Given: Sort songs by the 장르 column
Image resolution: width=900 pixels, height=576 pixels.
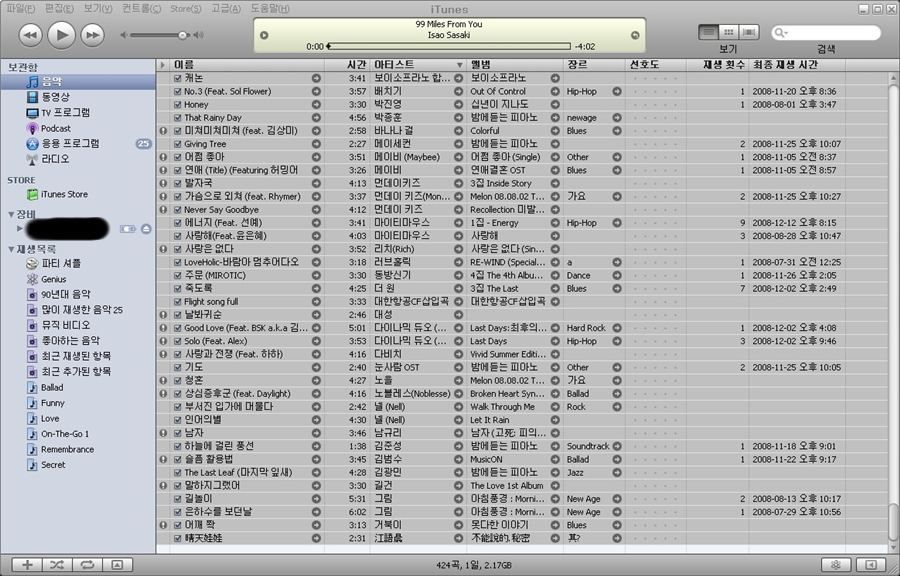Looking at the screenshot, I should [595, 65].
